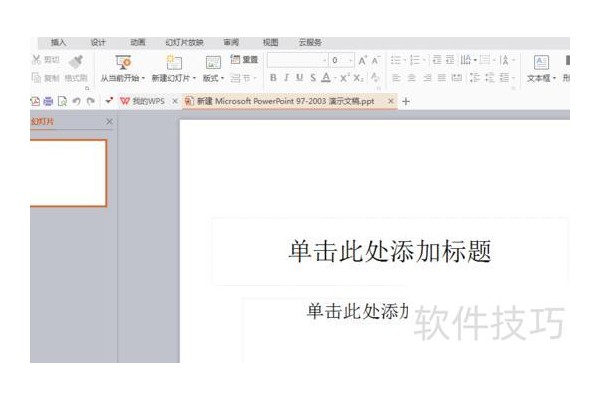The height and width of the screenshot is (400, 600).
Task: Click the Section (节) icon
Action: [236, 78]
